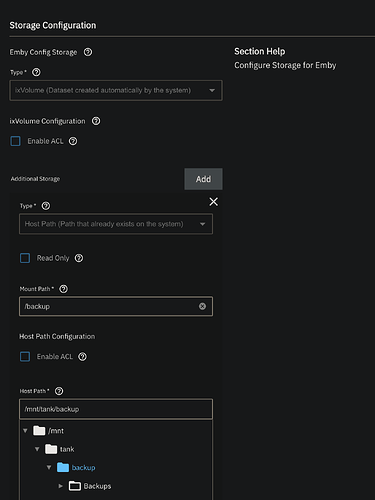Image resolution: width=375 pixels, height=500 pixels.
Task: Click into the Host Path input field
Action: 116,409
